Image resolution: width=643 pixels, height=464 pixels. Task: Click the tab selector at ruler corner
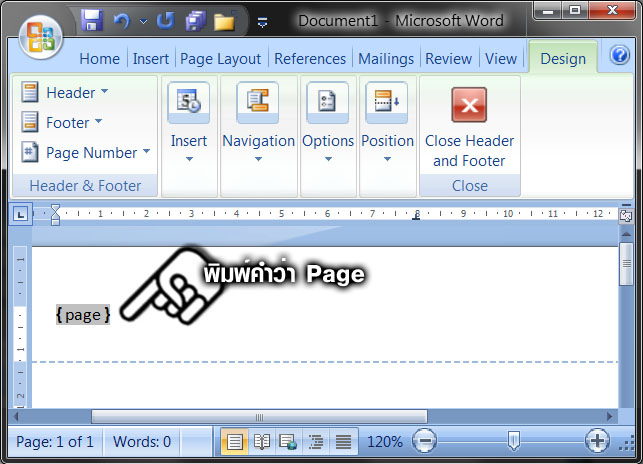point(21,214)
